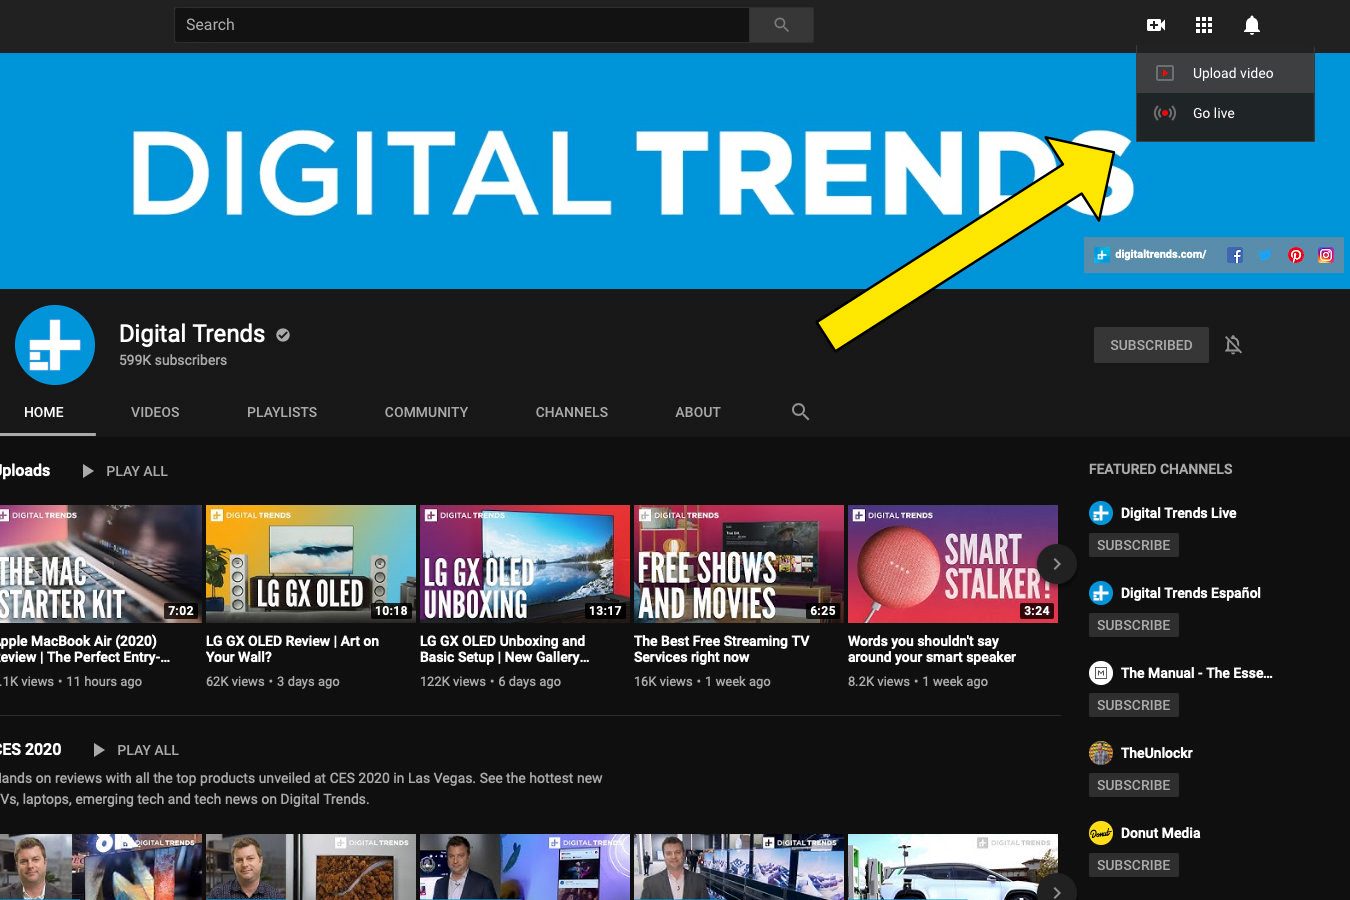Open the Donut Media channel link

click(x=1160, y=833)
